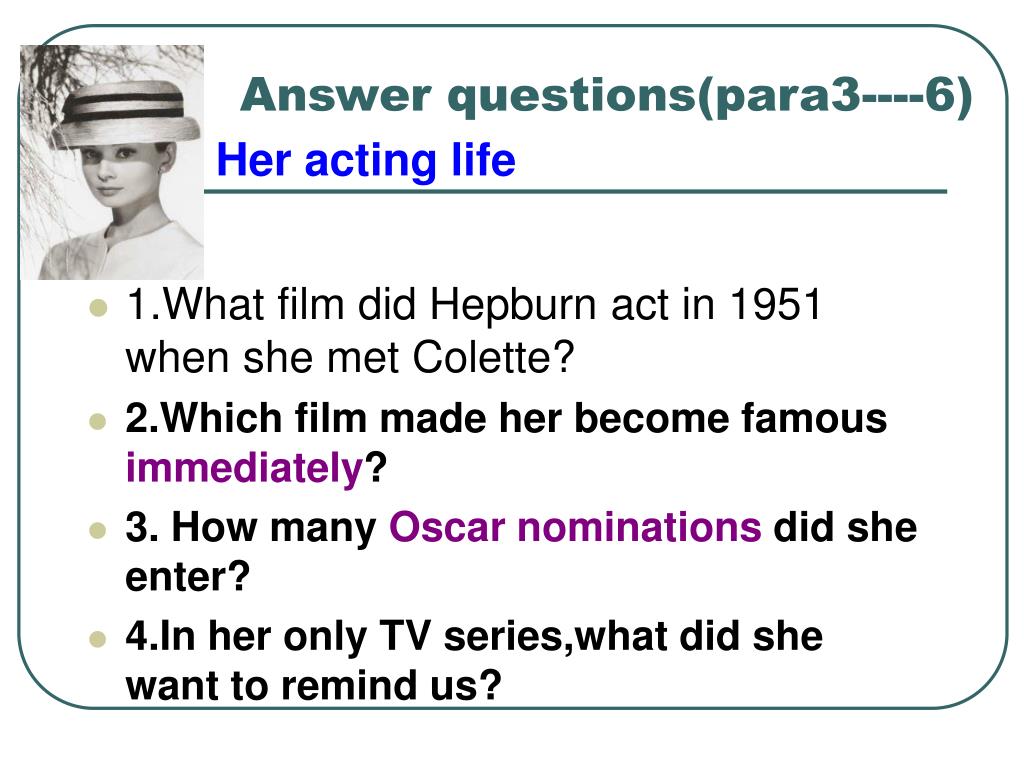Click the portrait photo with striped hat
The width and height of the screenshot is (1024, 768).
click(112, 163)
